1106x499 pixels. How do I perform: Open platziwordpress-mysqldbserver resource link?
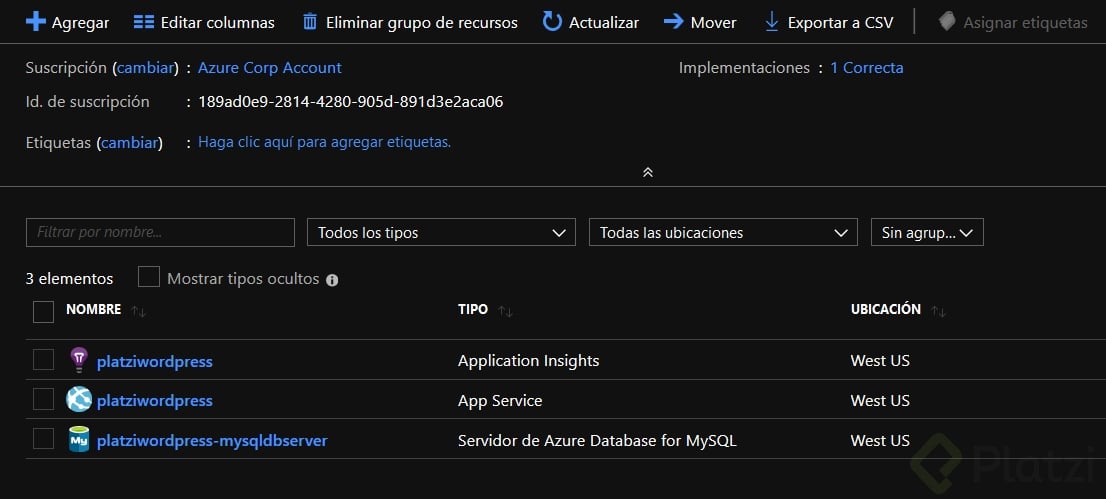(212, 440)
